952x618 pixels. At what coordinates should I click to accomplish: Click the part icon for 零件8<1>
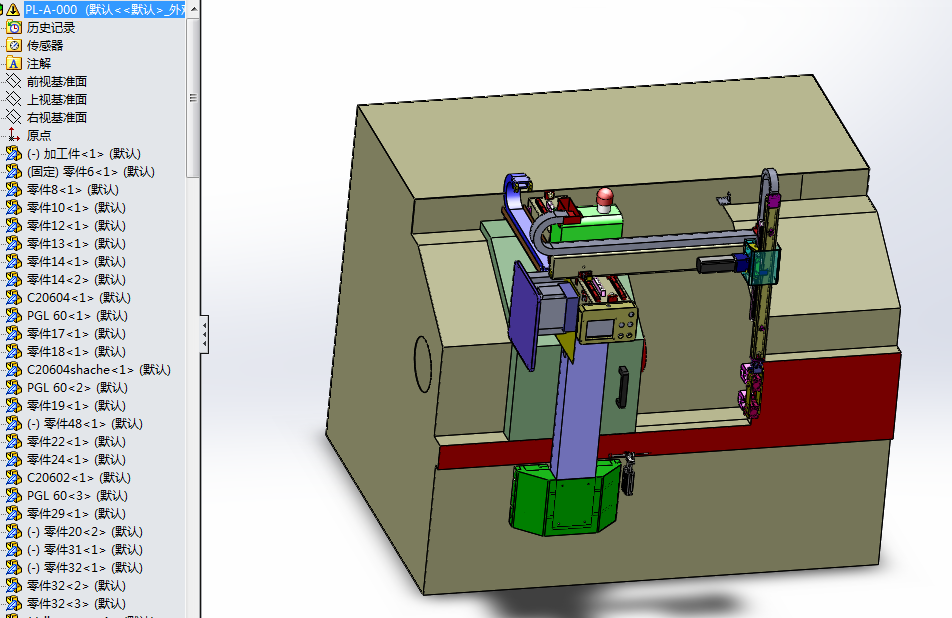(x=13, y=189)
